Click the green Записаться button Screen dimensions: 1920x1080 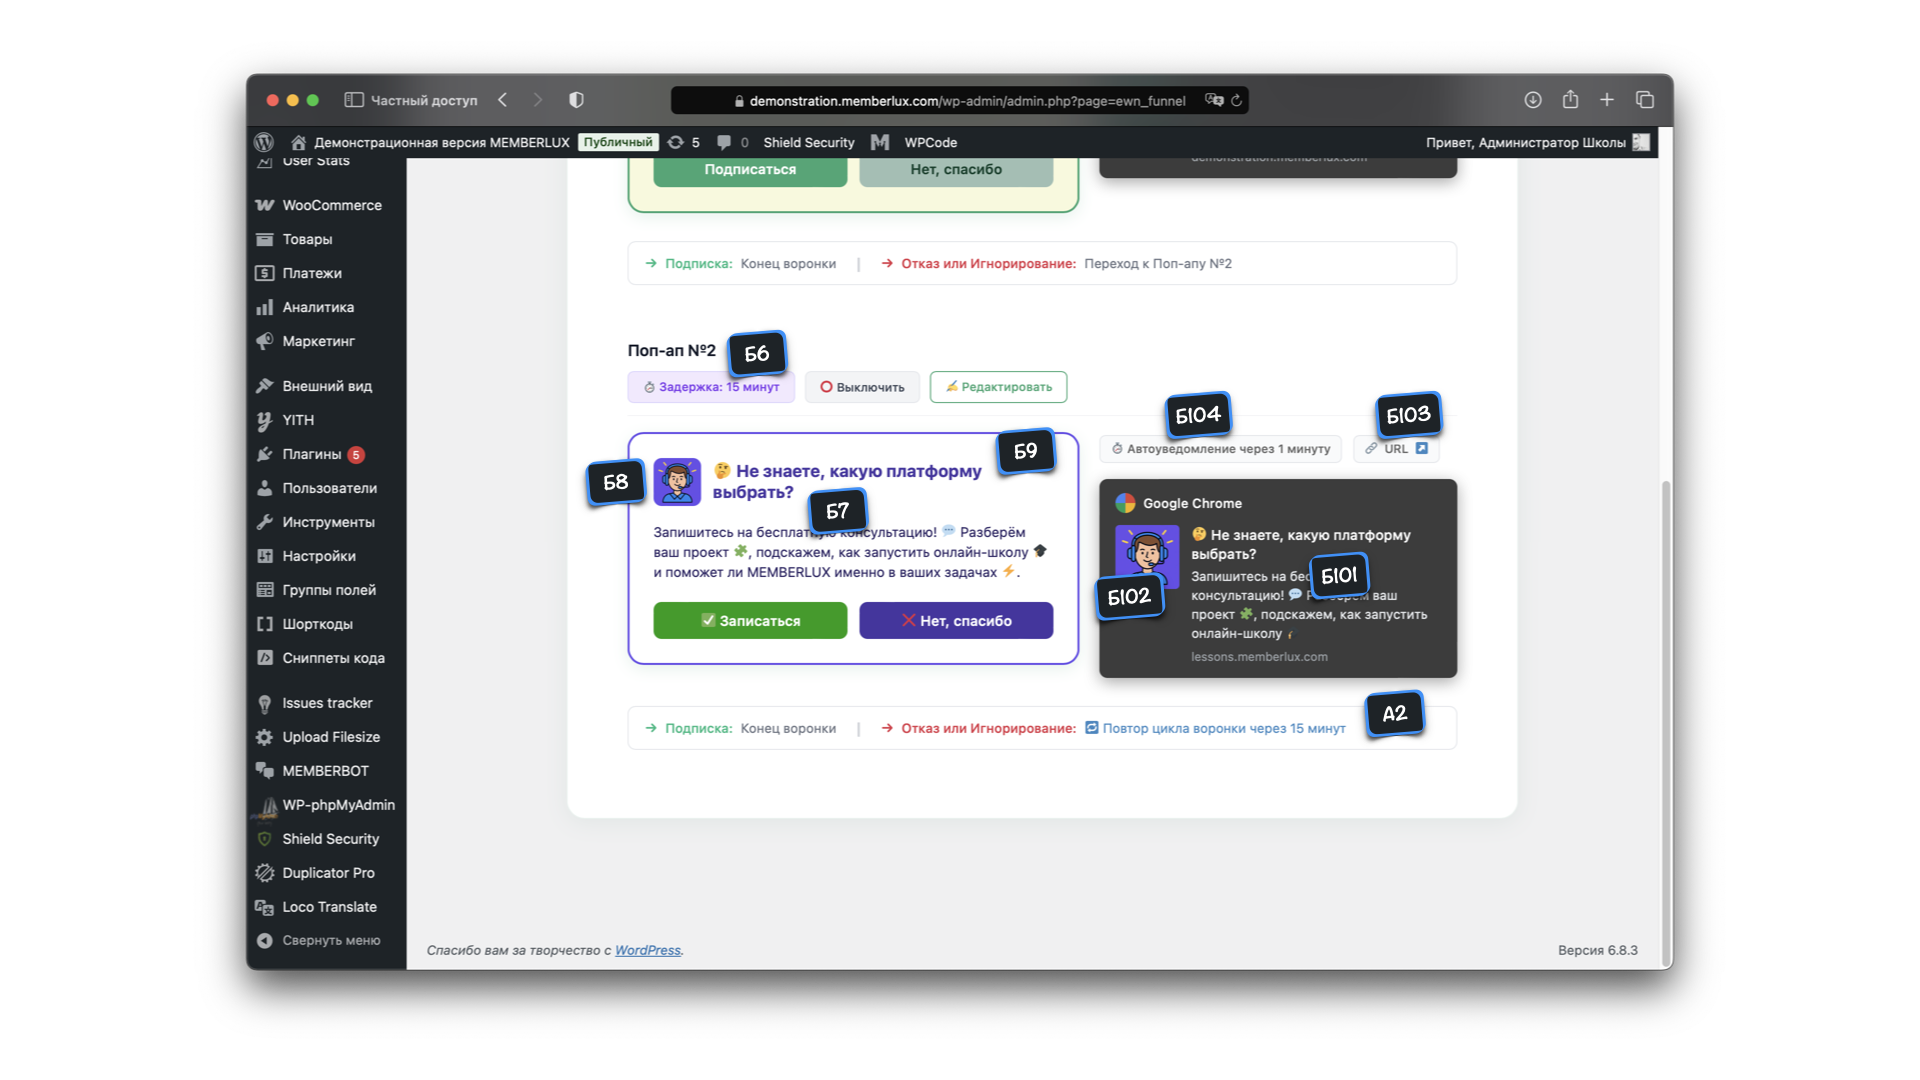point(750,620)
